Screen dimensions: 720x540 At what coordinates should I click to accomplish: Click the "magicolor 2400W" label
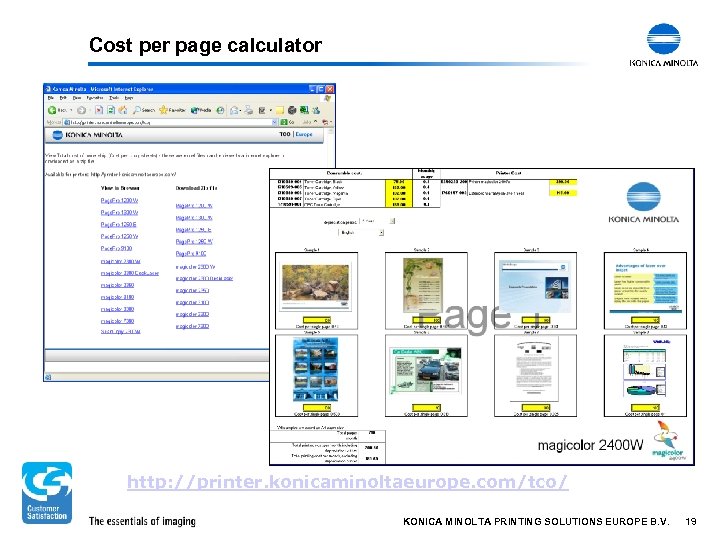tap(590, 445)
